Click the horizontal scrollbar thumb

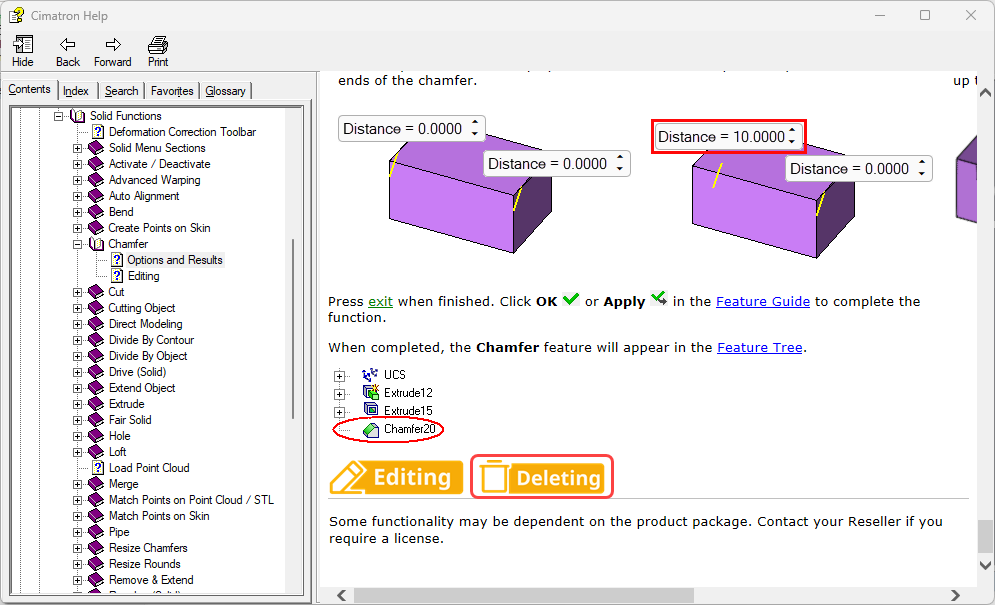[x=524, y=595]
